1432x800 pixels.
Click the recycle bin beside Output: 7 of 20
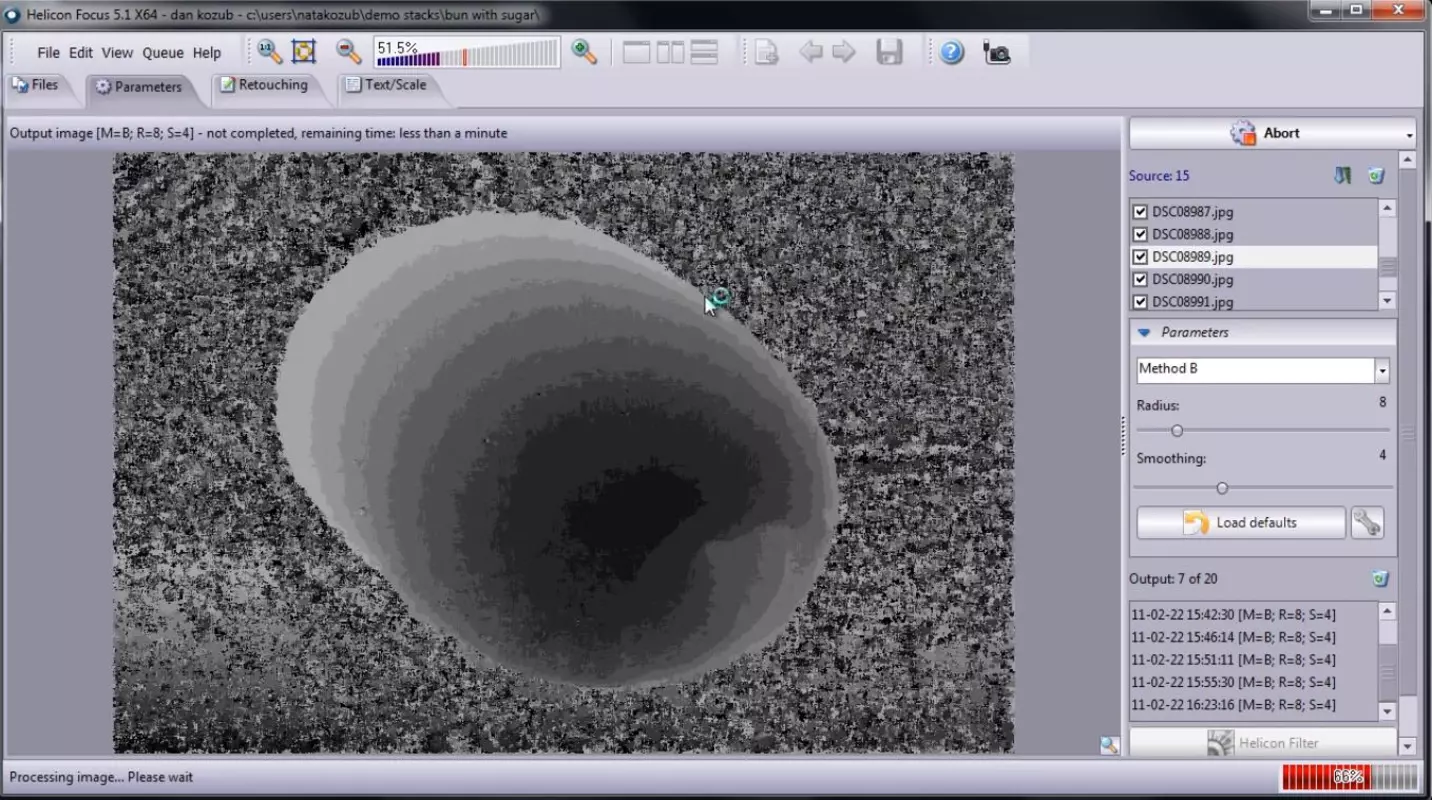(1380, 579)
